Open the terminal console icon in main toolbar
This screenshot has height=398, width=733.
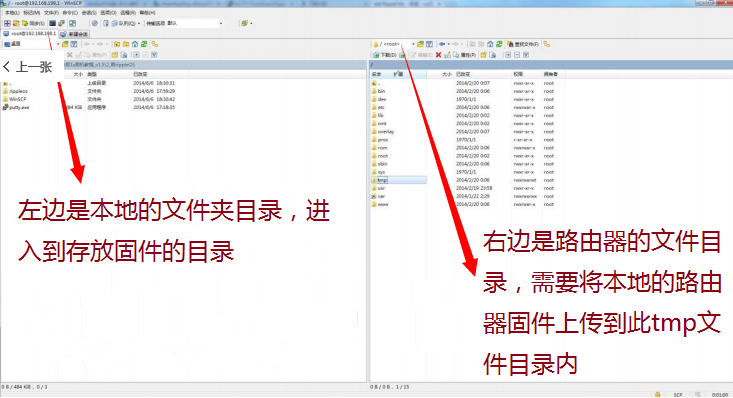[x=52, y=23]
